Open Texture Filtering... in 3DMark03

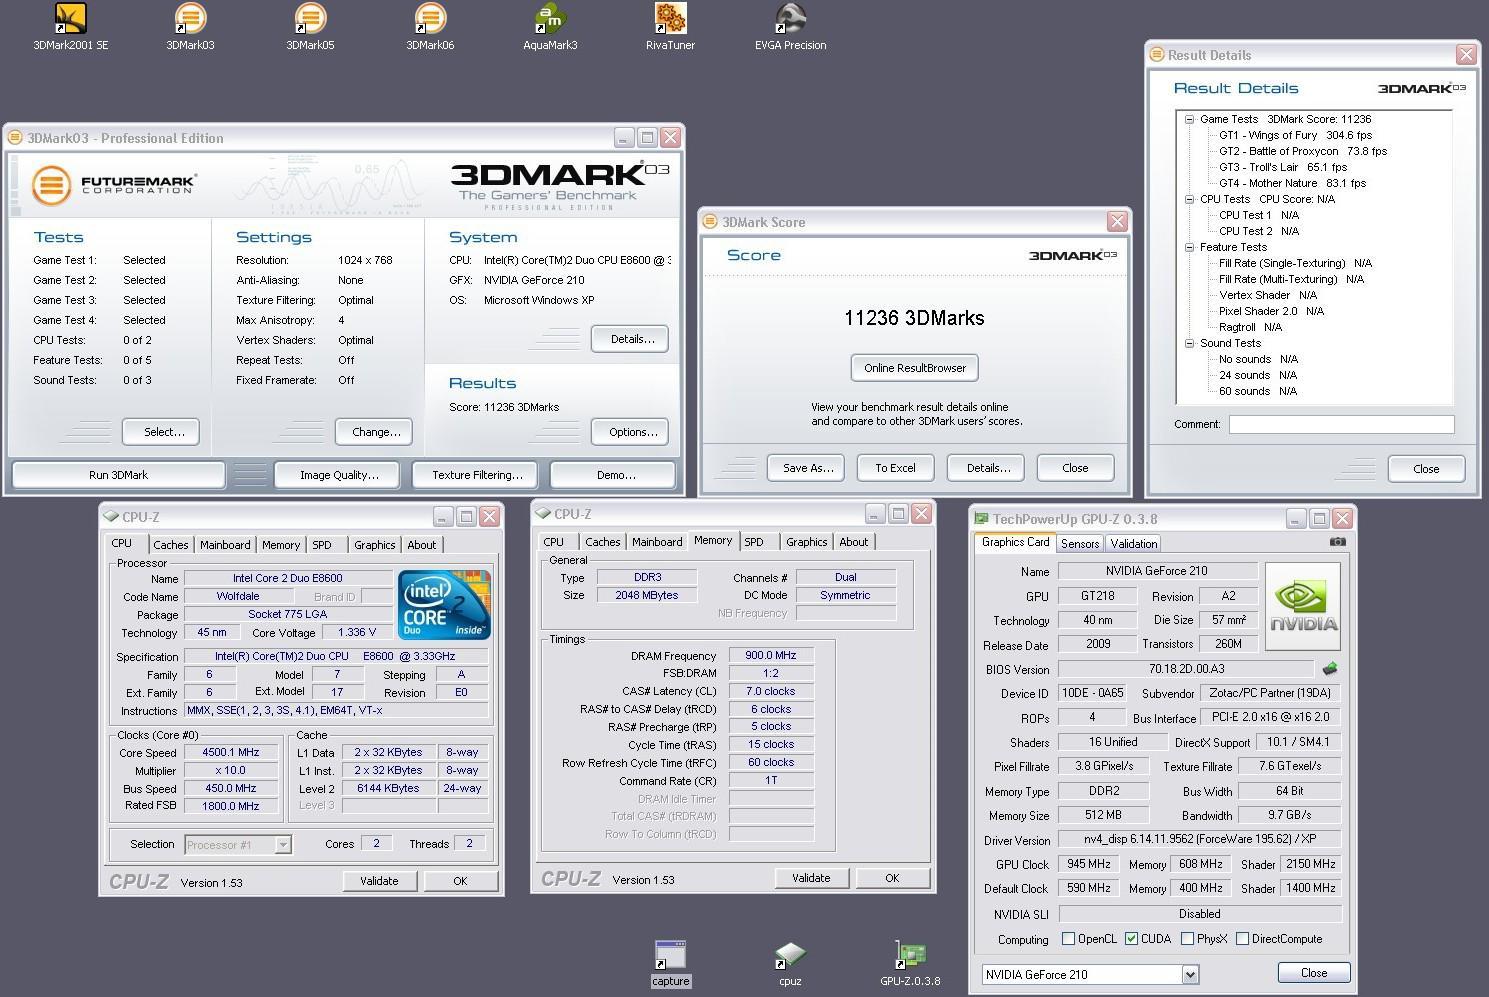pos(477,475)
